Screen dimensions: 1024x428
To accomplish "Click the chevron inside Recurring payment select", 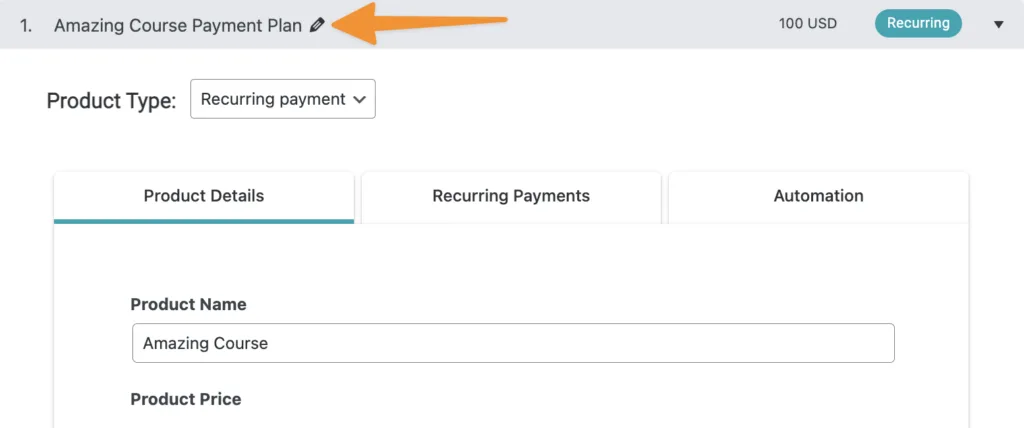I will click(x=360, y=99).
